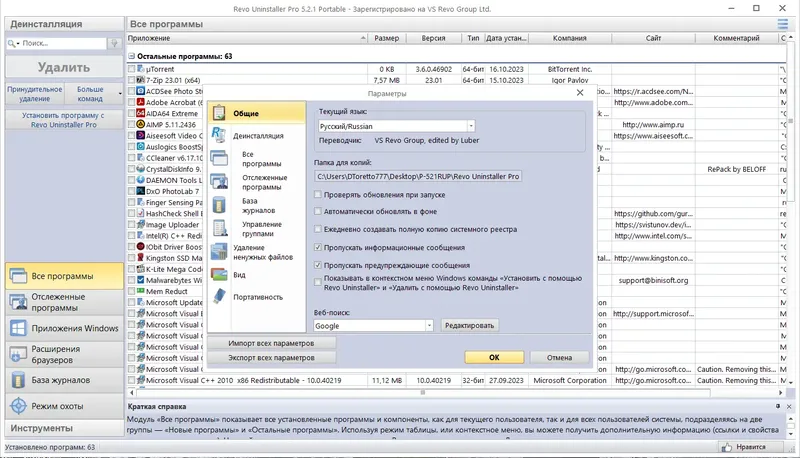Select Портативность in Parameters list

258,297
